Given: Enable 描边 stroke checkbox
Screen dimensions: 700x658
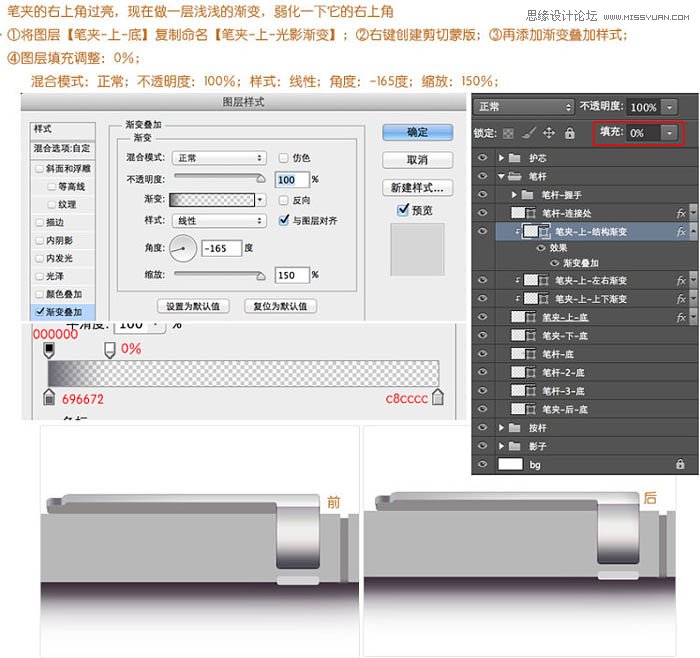Looking at the screenshot, I should 39,222.
